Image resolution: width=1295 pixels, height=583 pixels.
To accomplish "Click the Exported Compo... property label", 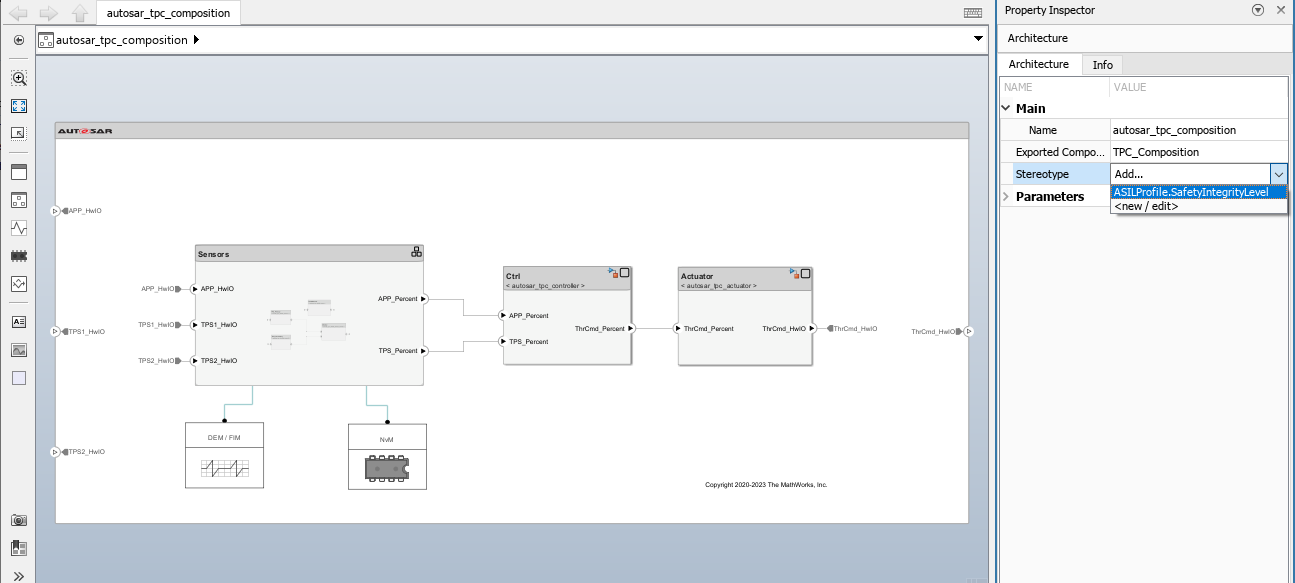I will [1060, 152].
